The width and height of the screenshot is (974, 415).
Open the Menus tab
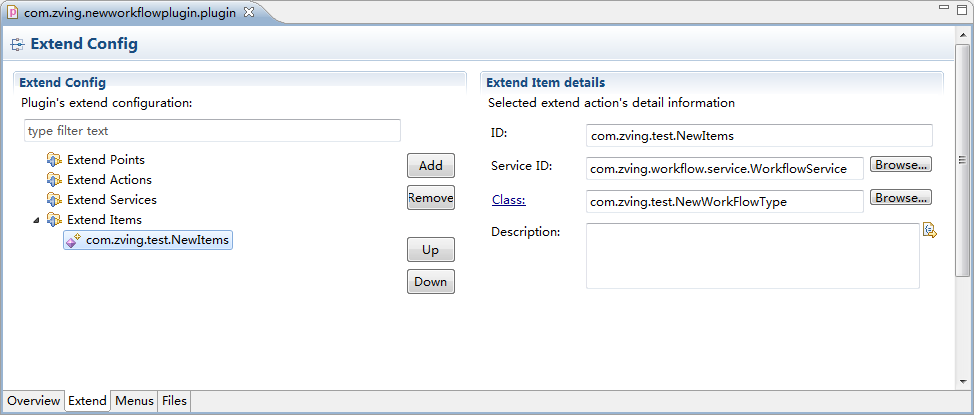(x=134, y=401)
